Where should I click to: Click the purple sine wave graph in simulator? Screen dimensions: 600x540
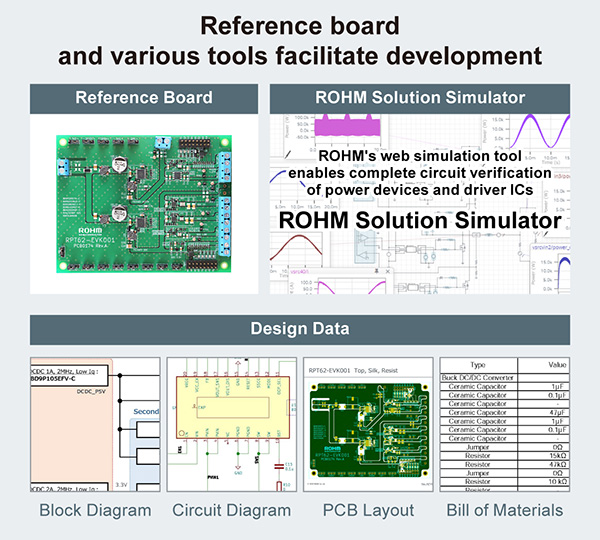pos(539,131)
